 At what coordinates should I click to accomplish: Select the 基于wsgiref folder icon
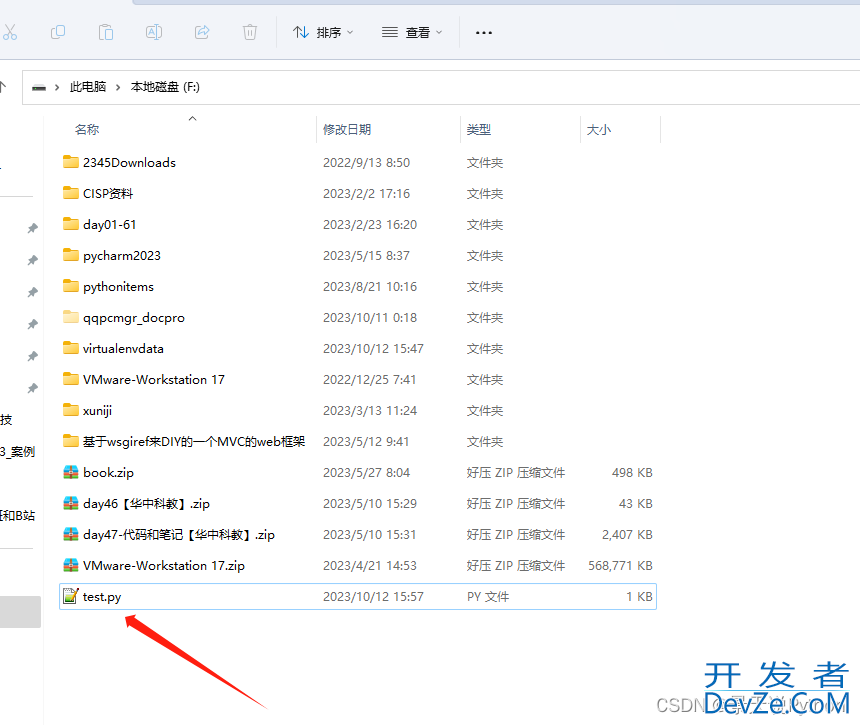(x=71, y=440)
